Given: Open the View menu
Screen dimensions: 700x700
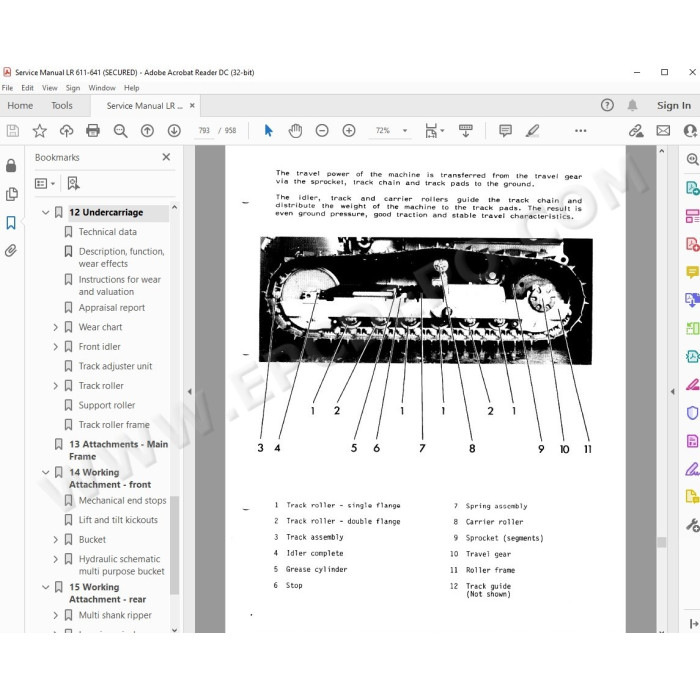Looking at the screenshot, I should [x=50, y=88].
